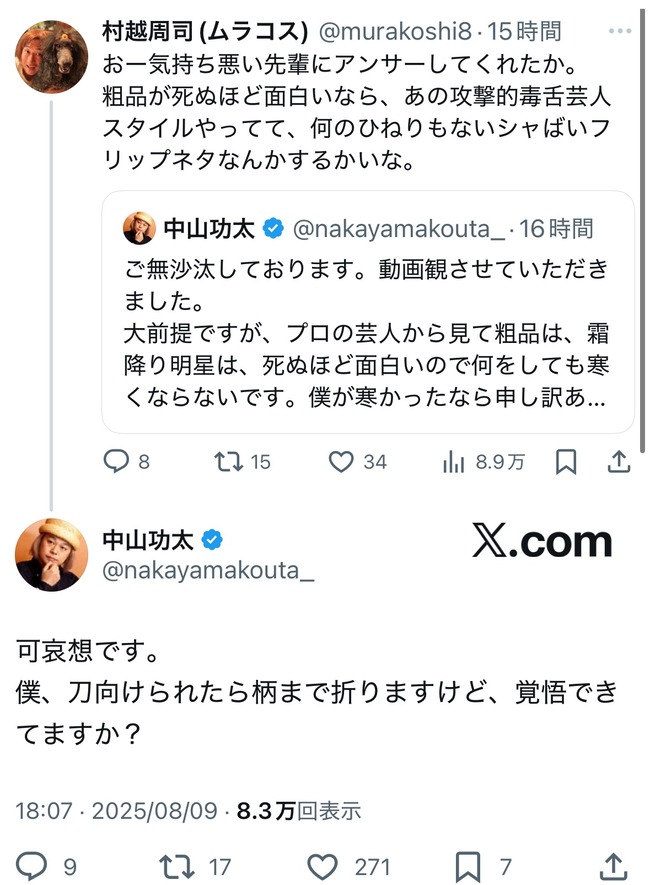Viewport: 650px width, 885px height.
Task: Like the main post with 271 likes
Action: [x=322, y=864]
